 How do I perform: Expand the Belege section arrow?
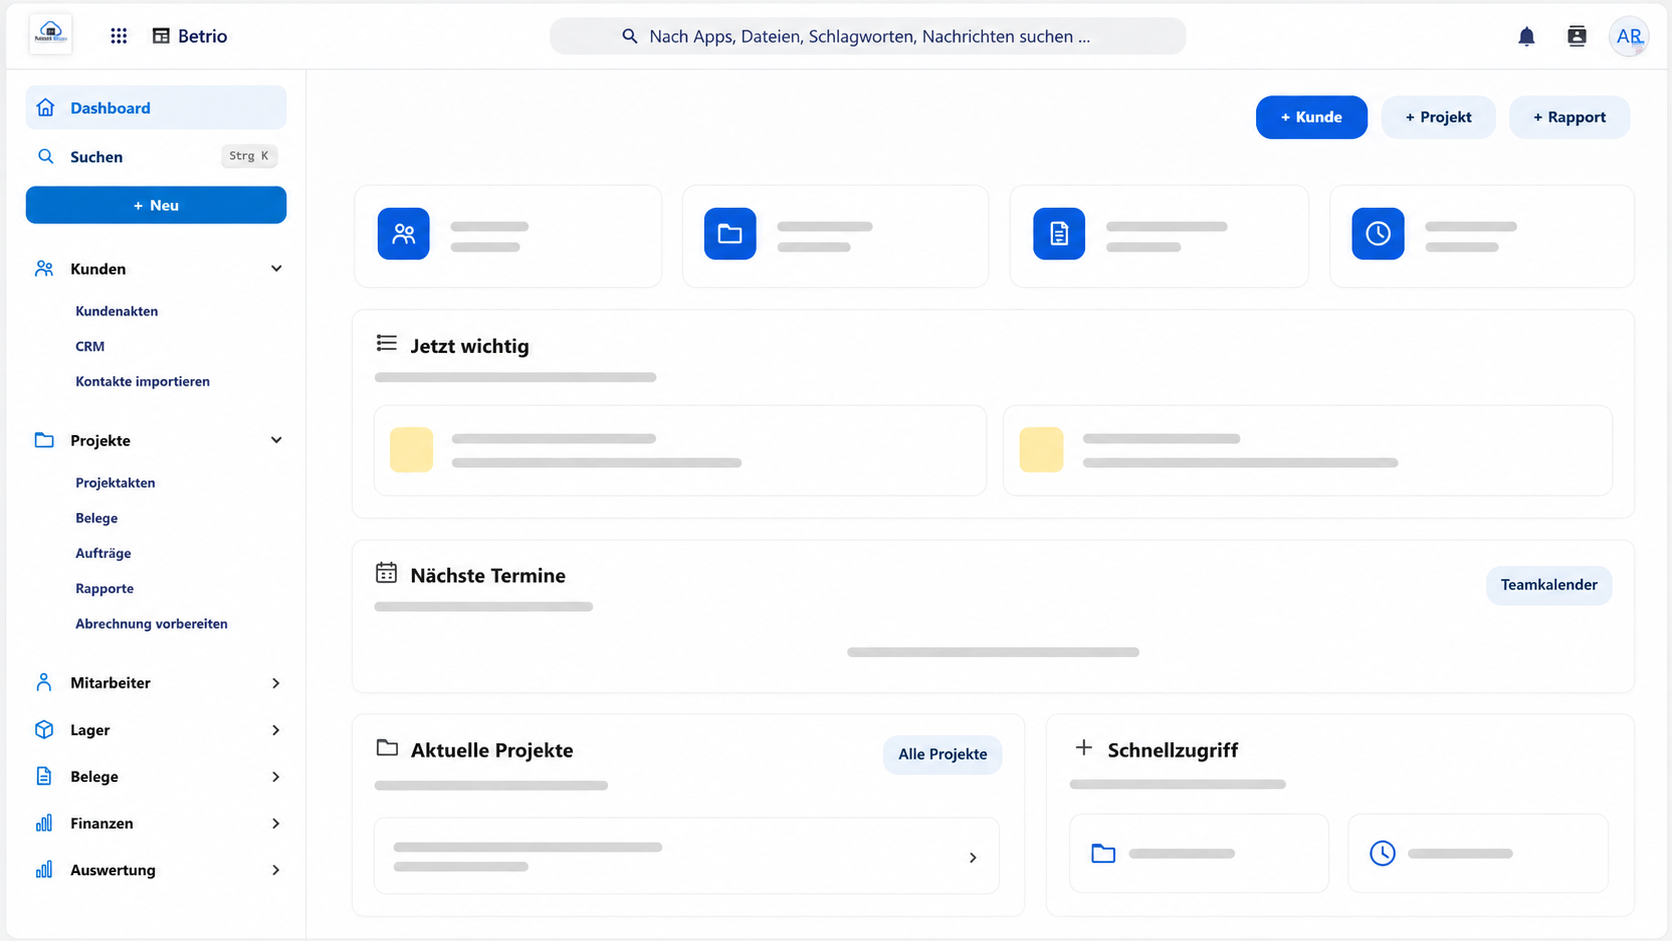tap(276, 777)
